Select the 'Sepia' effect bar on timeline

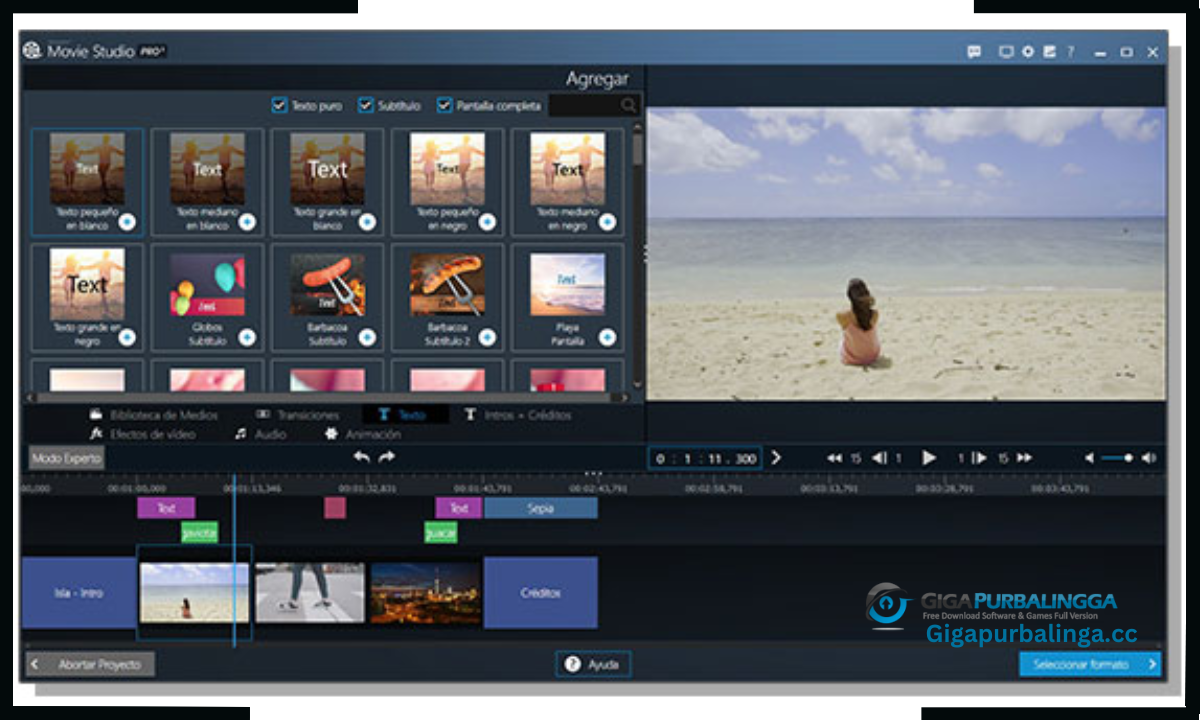tap(541, 508)
